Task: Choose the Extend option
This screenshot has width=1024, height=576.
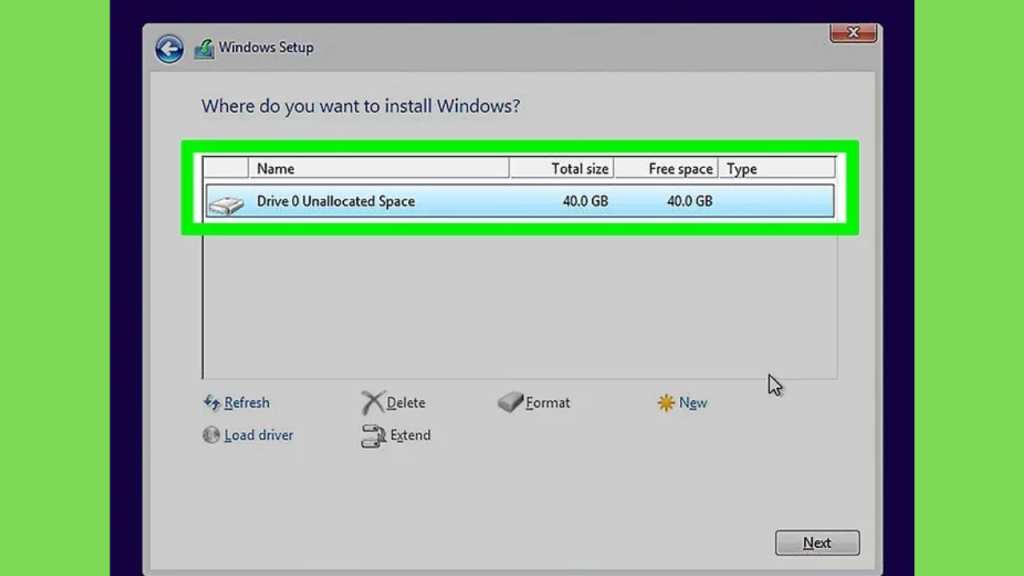Action: pos(410,435)
